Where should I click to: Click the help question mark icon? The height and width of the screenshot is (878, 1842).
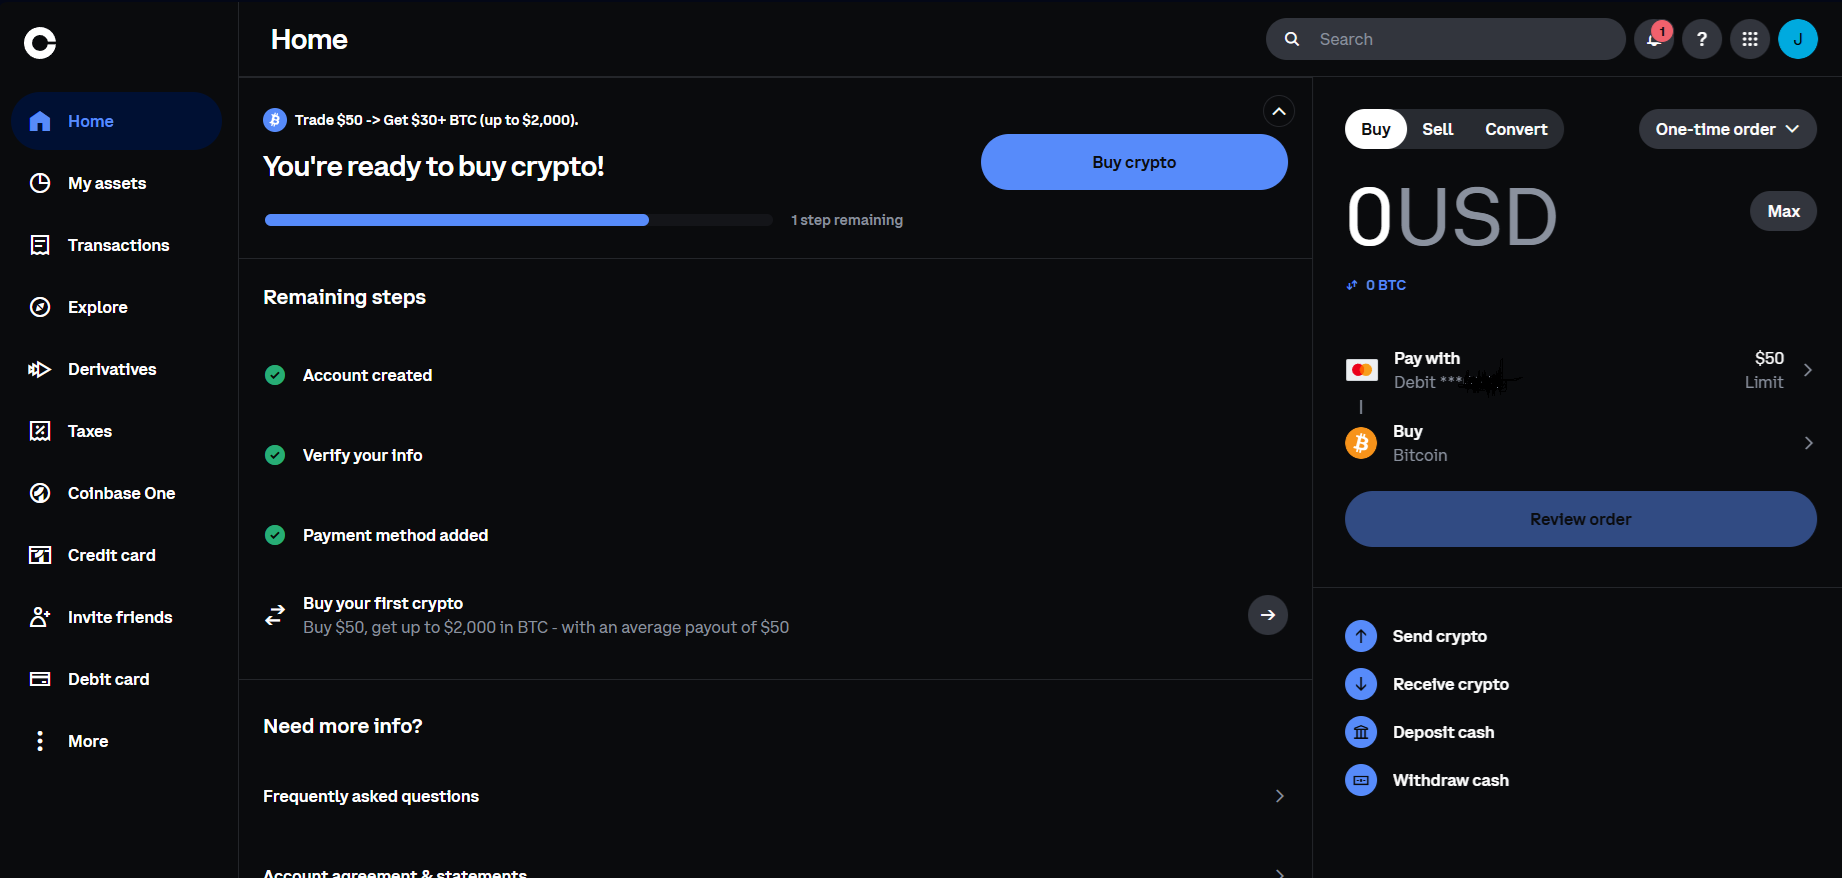pos(1701,40)
